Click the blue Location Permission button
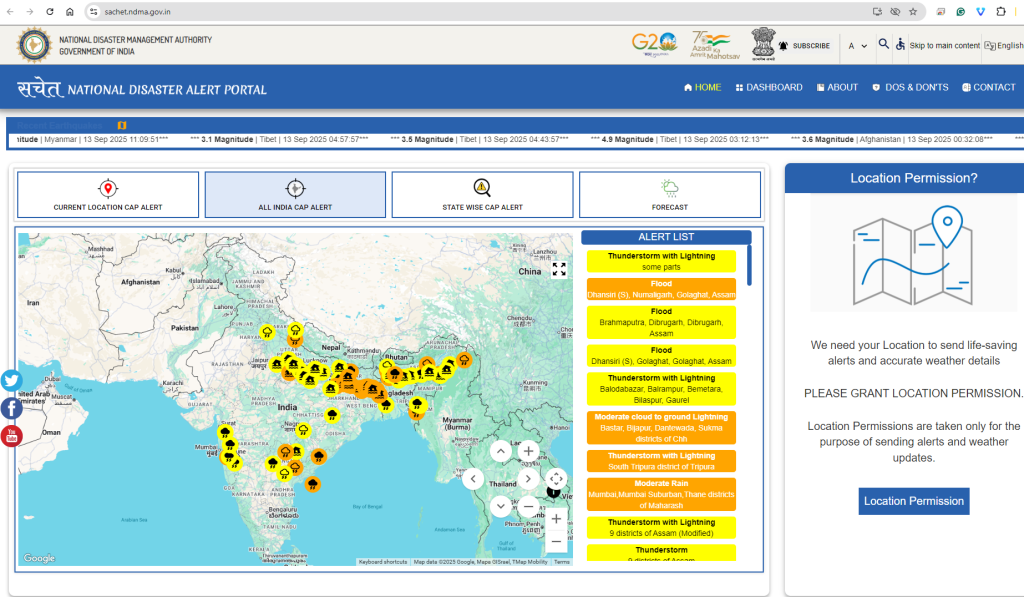The width and height of the screenshot is (1024, 597). (914, 501)
